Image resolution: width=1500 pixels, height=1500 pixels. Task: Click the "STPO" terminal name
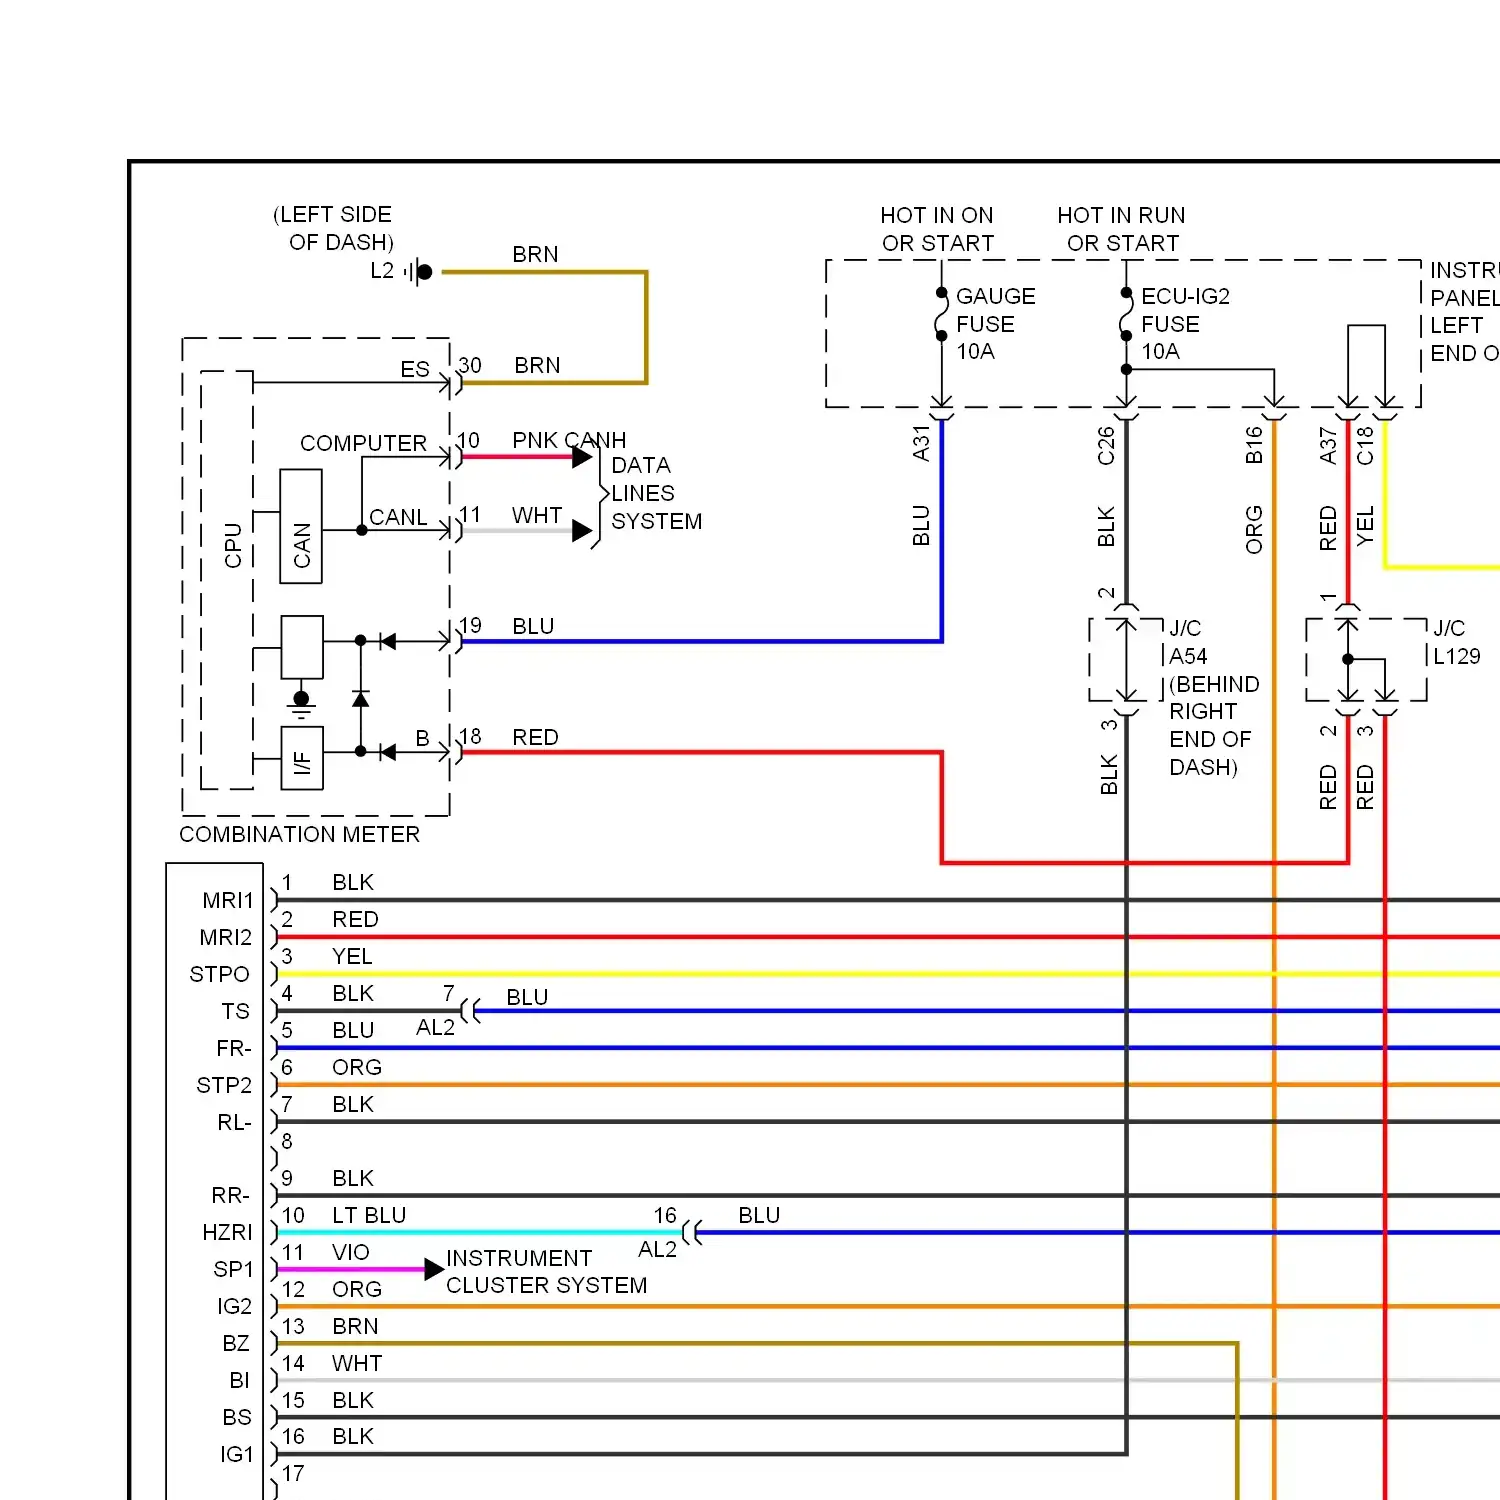[x=220, y=975]
